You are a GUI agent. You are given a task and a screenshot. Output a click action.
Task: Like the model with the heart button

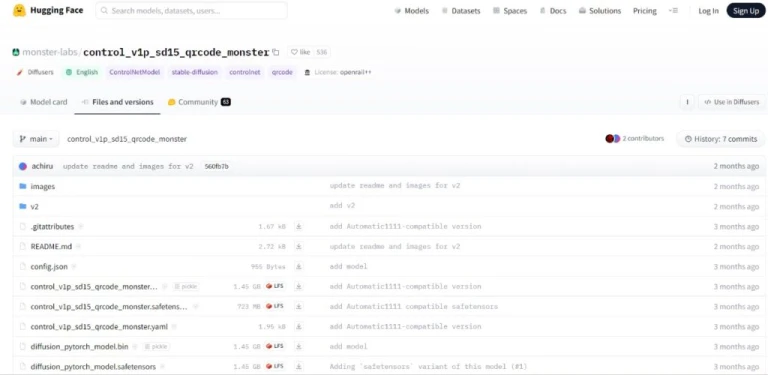(x=300, y=52)
